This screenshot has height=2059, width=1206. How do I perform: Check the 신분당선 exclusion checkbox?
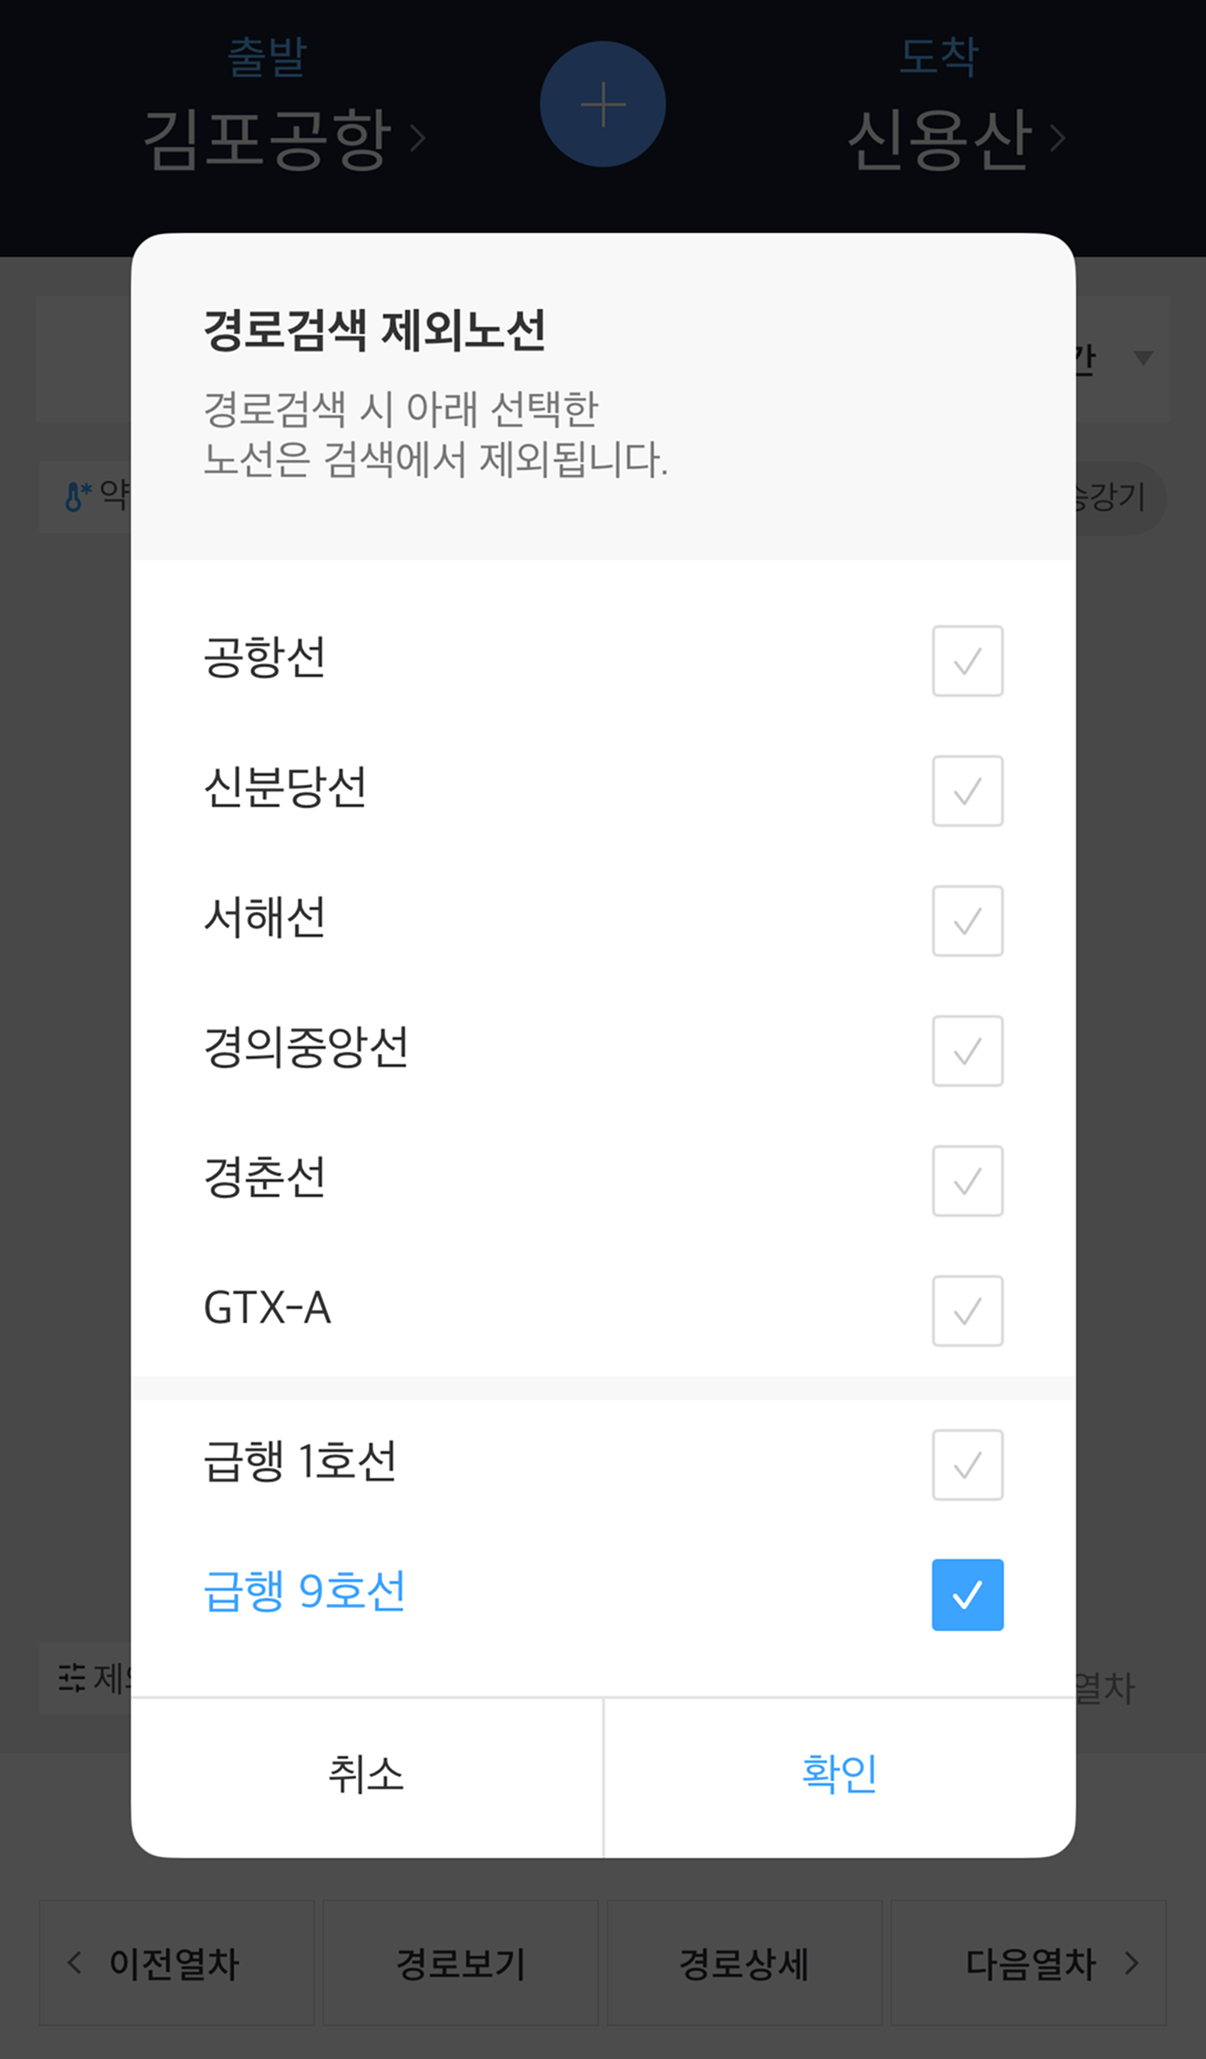click(967, 791)
